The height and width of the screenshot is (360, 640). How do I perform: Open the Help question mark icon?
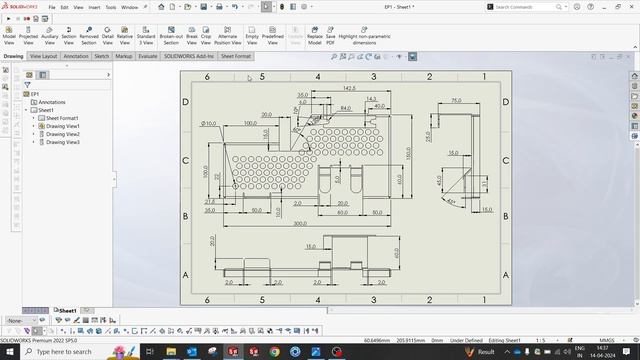click(590, 7)
